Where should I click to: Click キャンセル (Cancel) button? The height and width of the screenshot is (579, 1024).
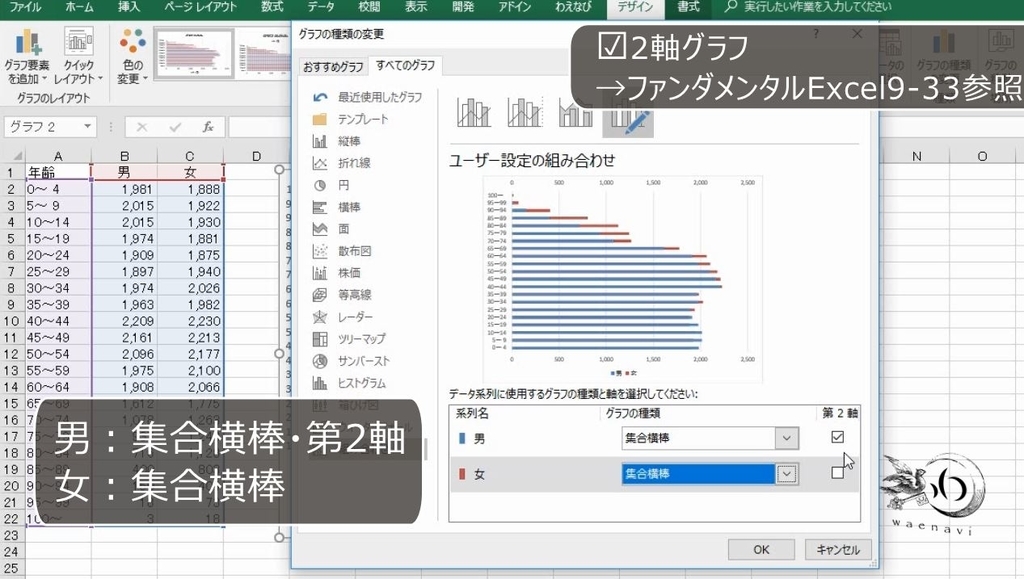click(838, 550)
